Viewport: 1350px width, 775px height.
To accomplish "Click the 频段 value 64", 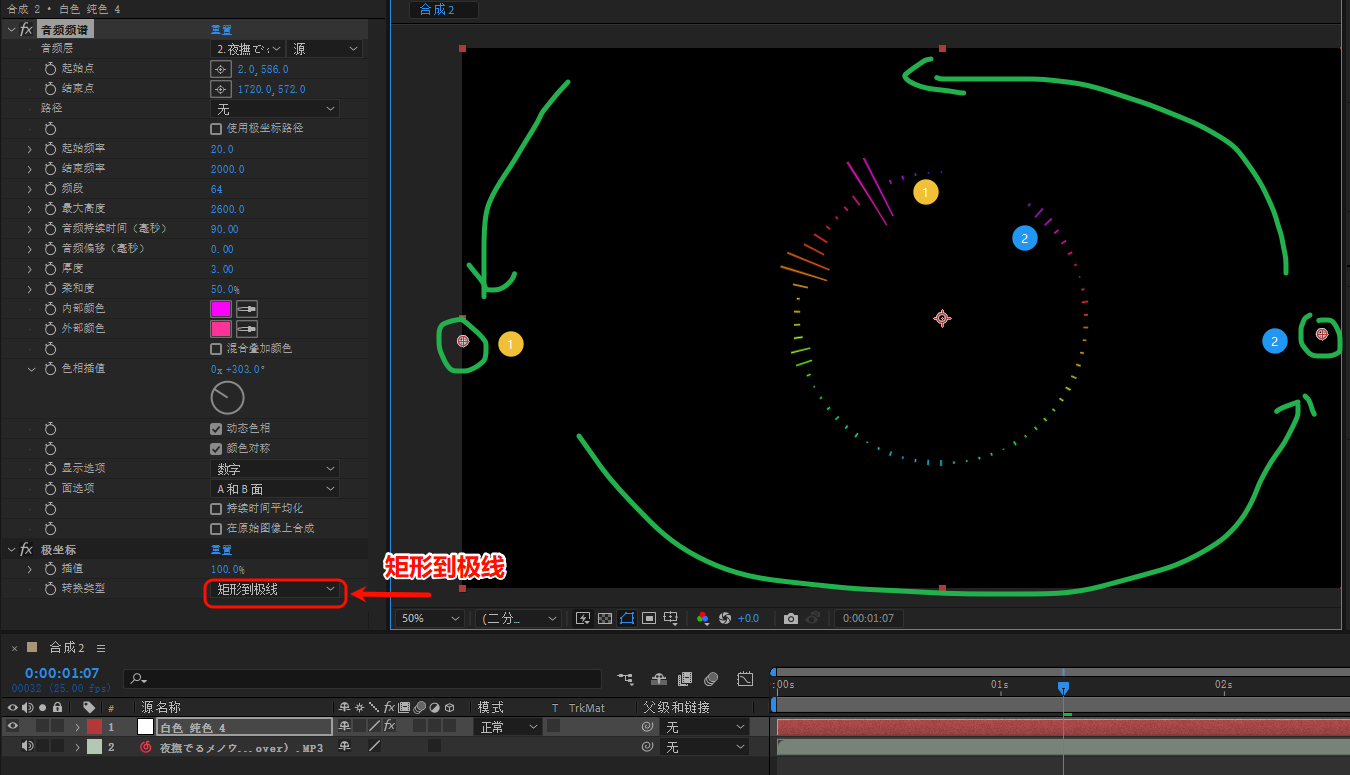I will 217,189.
